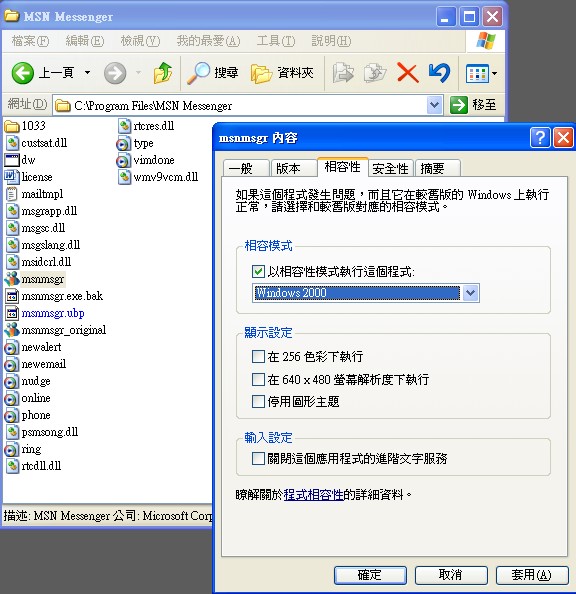Viewport: 576px width, 594px height.
Task: Check 關閉這個應用程式的進階文字服務 option
Action: pyautogui.click(x=258, y=458)
